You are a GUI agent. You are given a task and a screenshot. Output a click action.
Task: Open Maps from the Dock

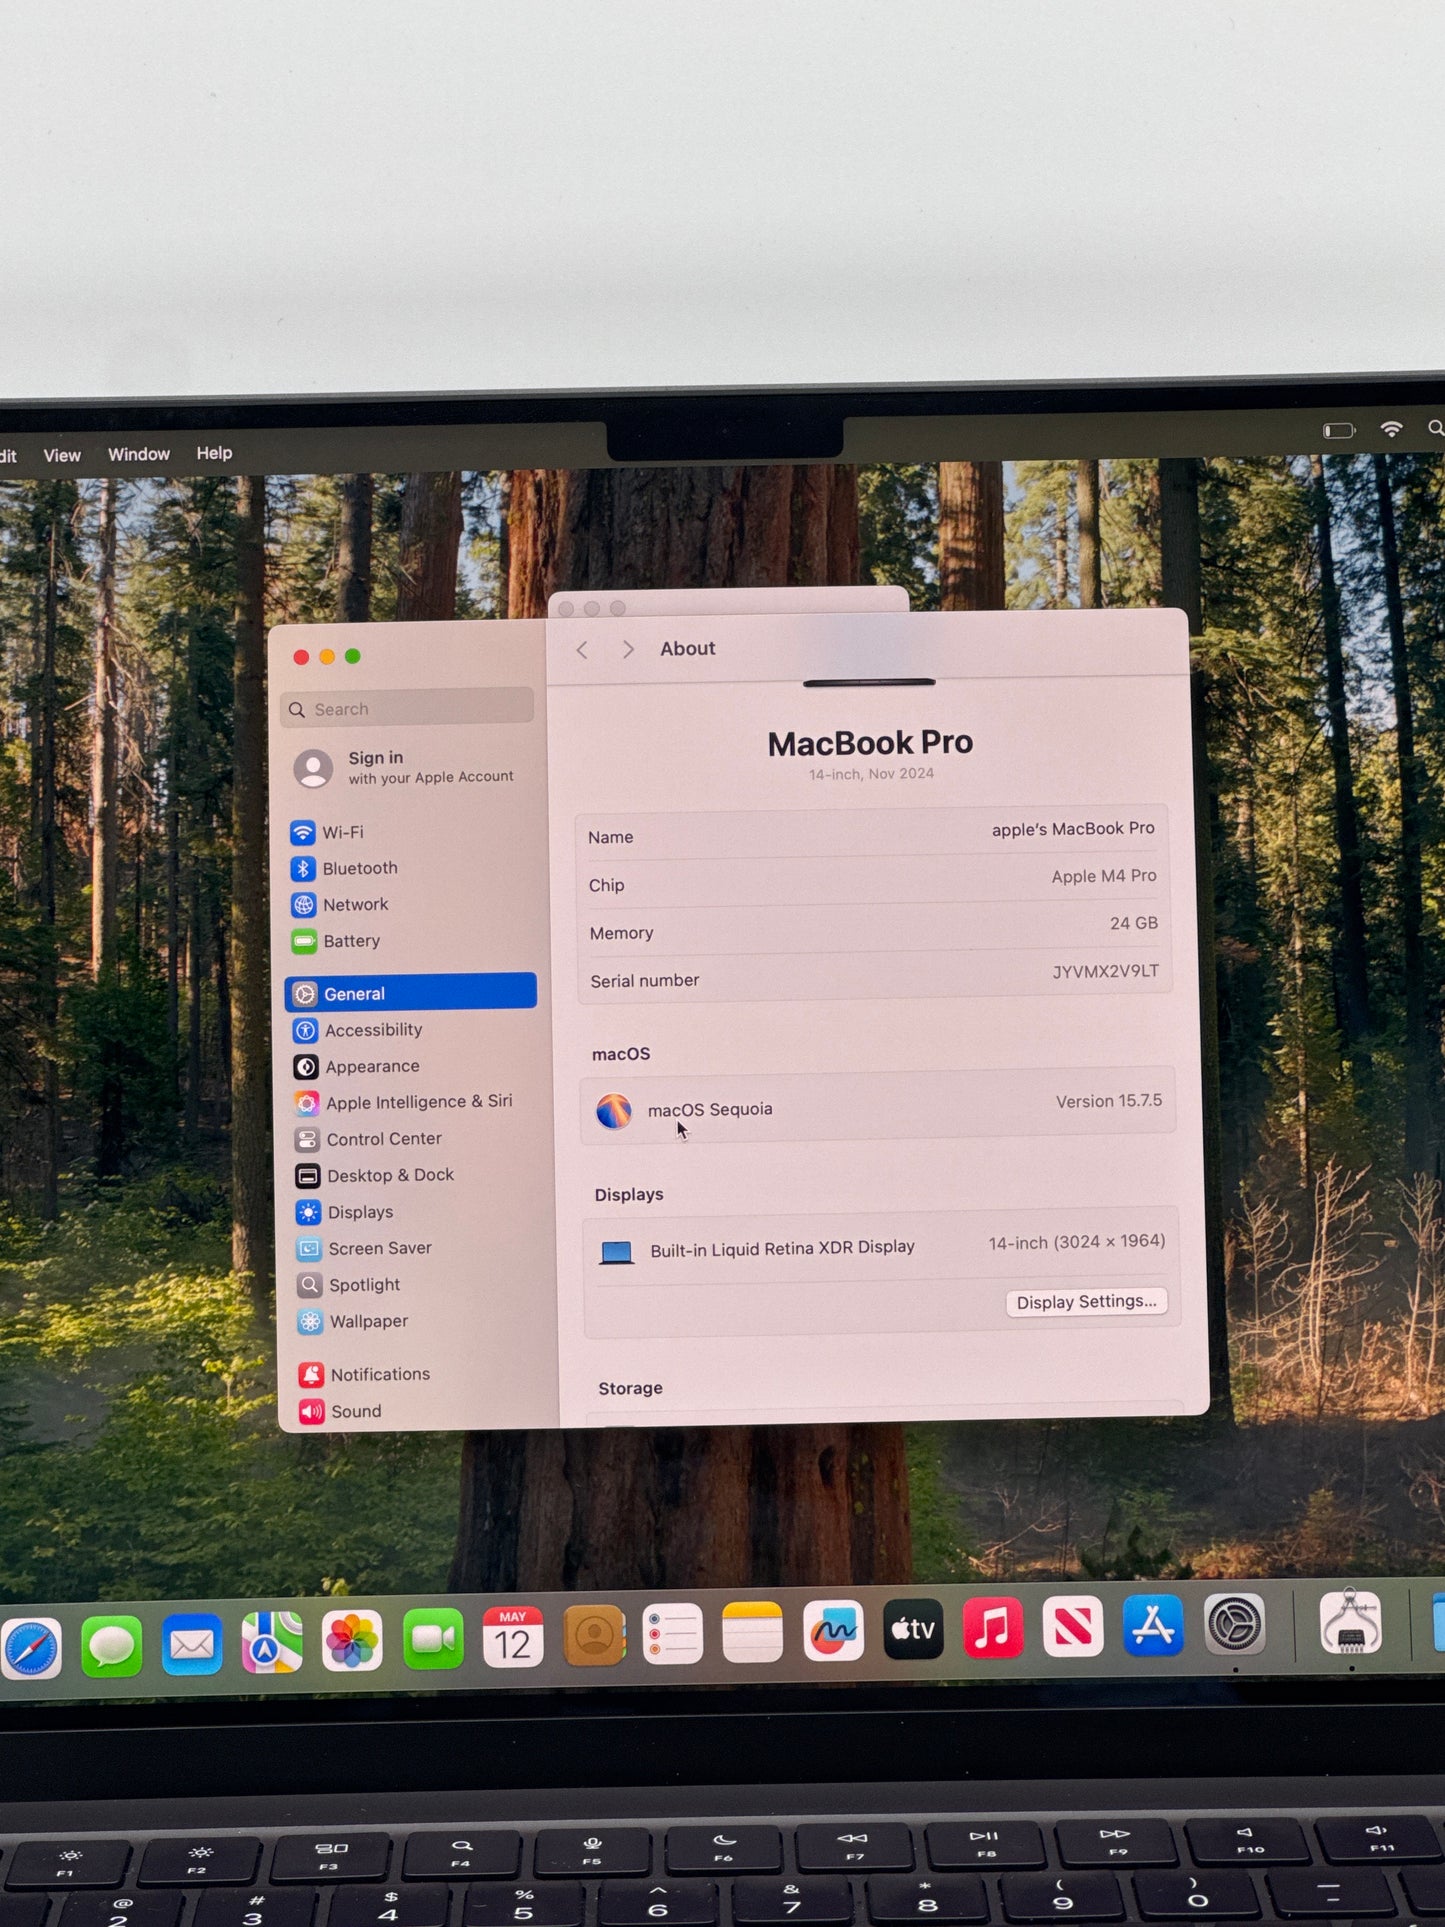(272, 1642)
